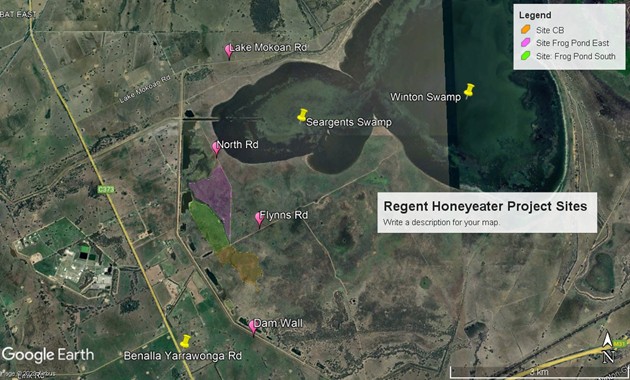Click the map description placeholder text
The height and width of the screenshot is (380, 630).
pos(441,222)
